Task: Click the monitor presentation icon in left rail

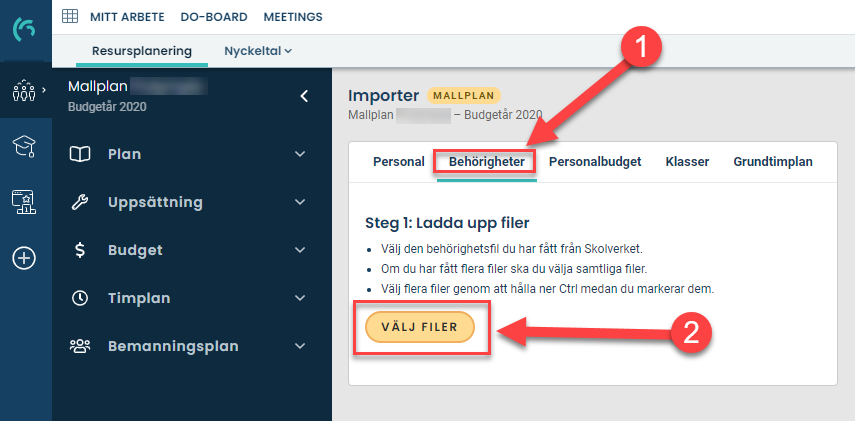Action: (x=24, y=201)
